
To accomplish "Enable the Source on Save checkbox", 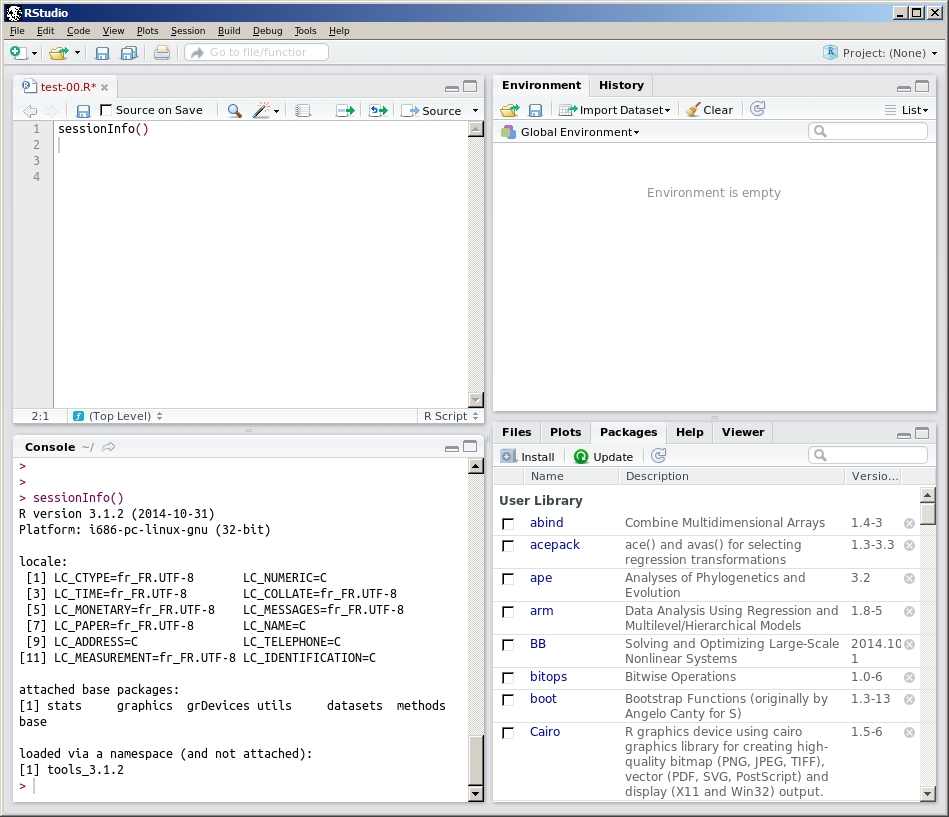I will point(106,110).
